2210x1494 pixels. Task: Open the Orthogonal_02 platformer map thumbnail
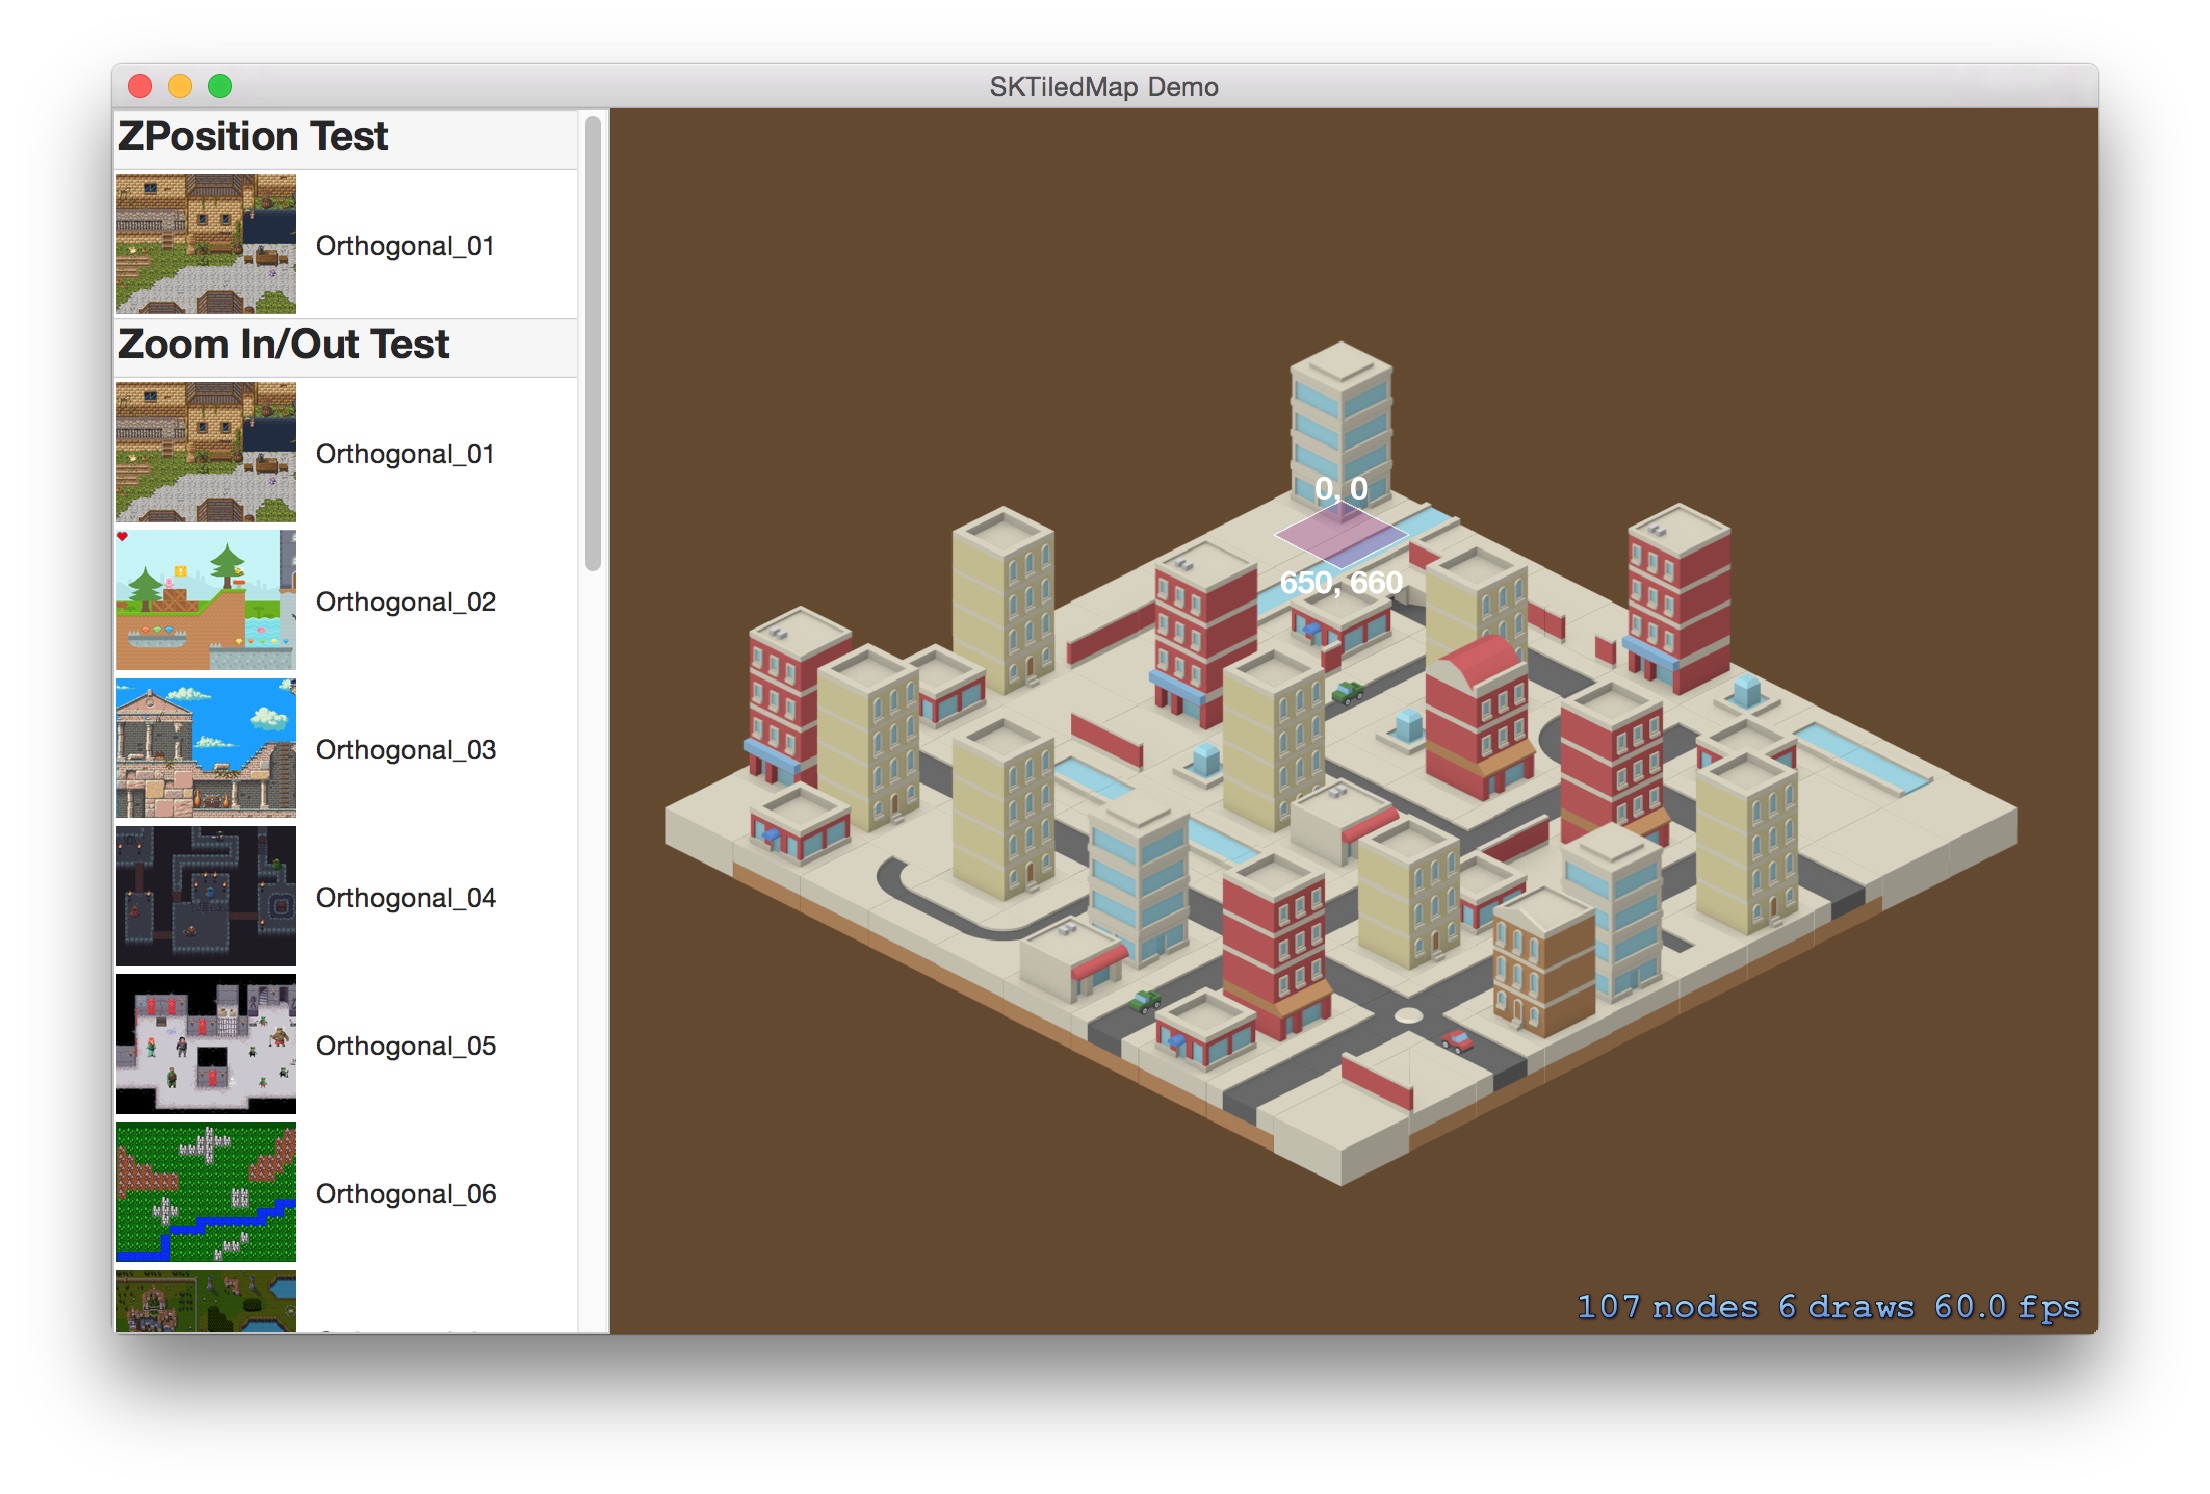[x=205, y=600]
